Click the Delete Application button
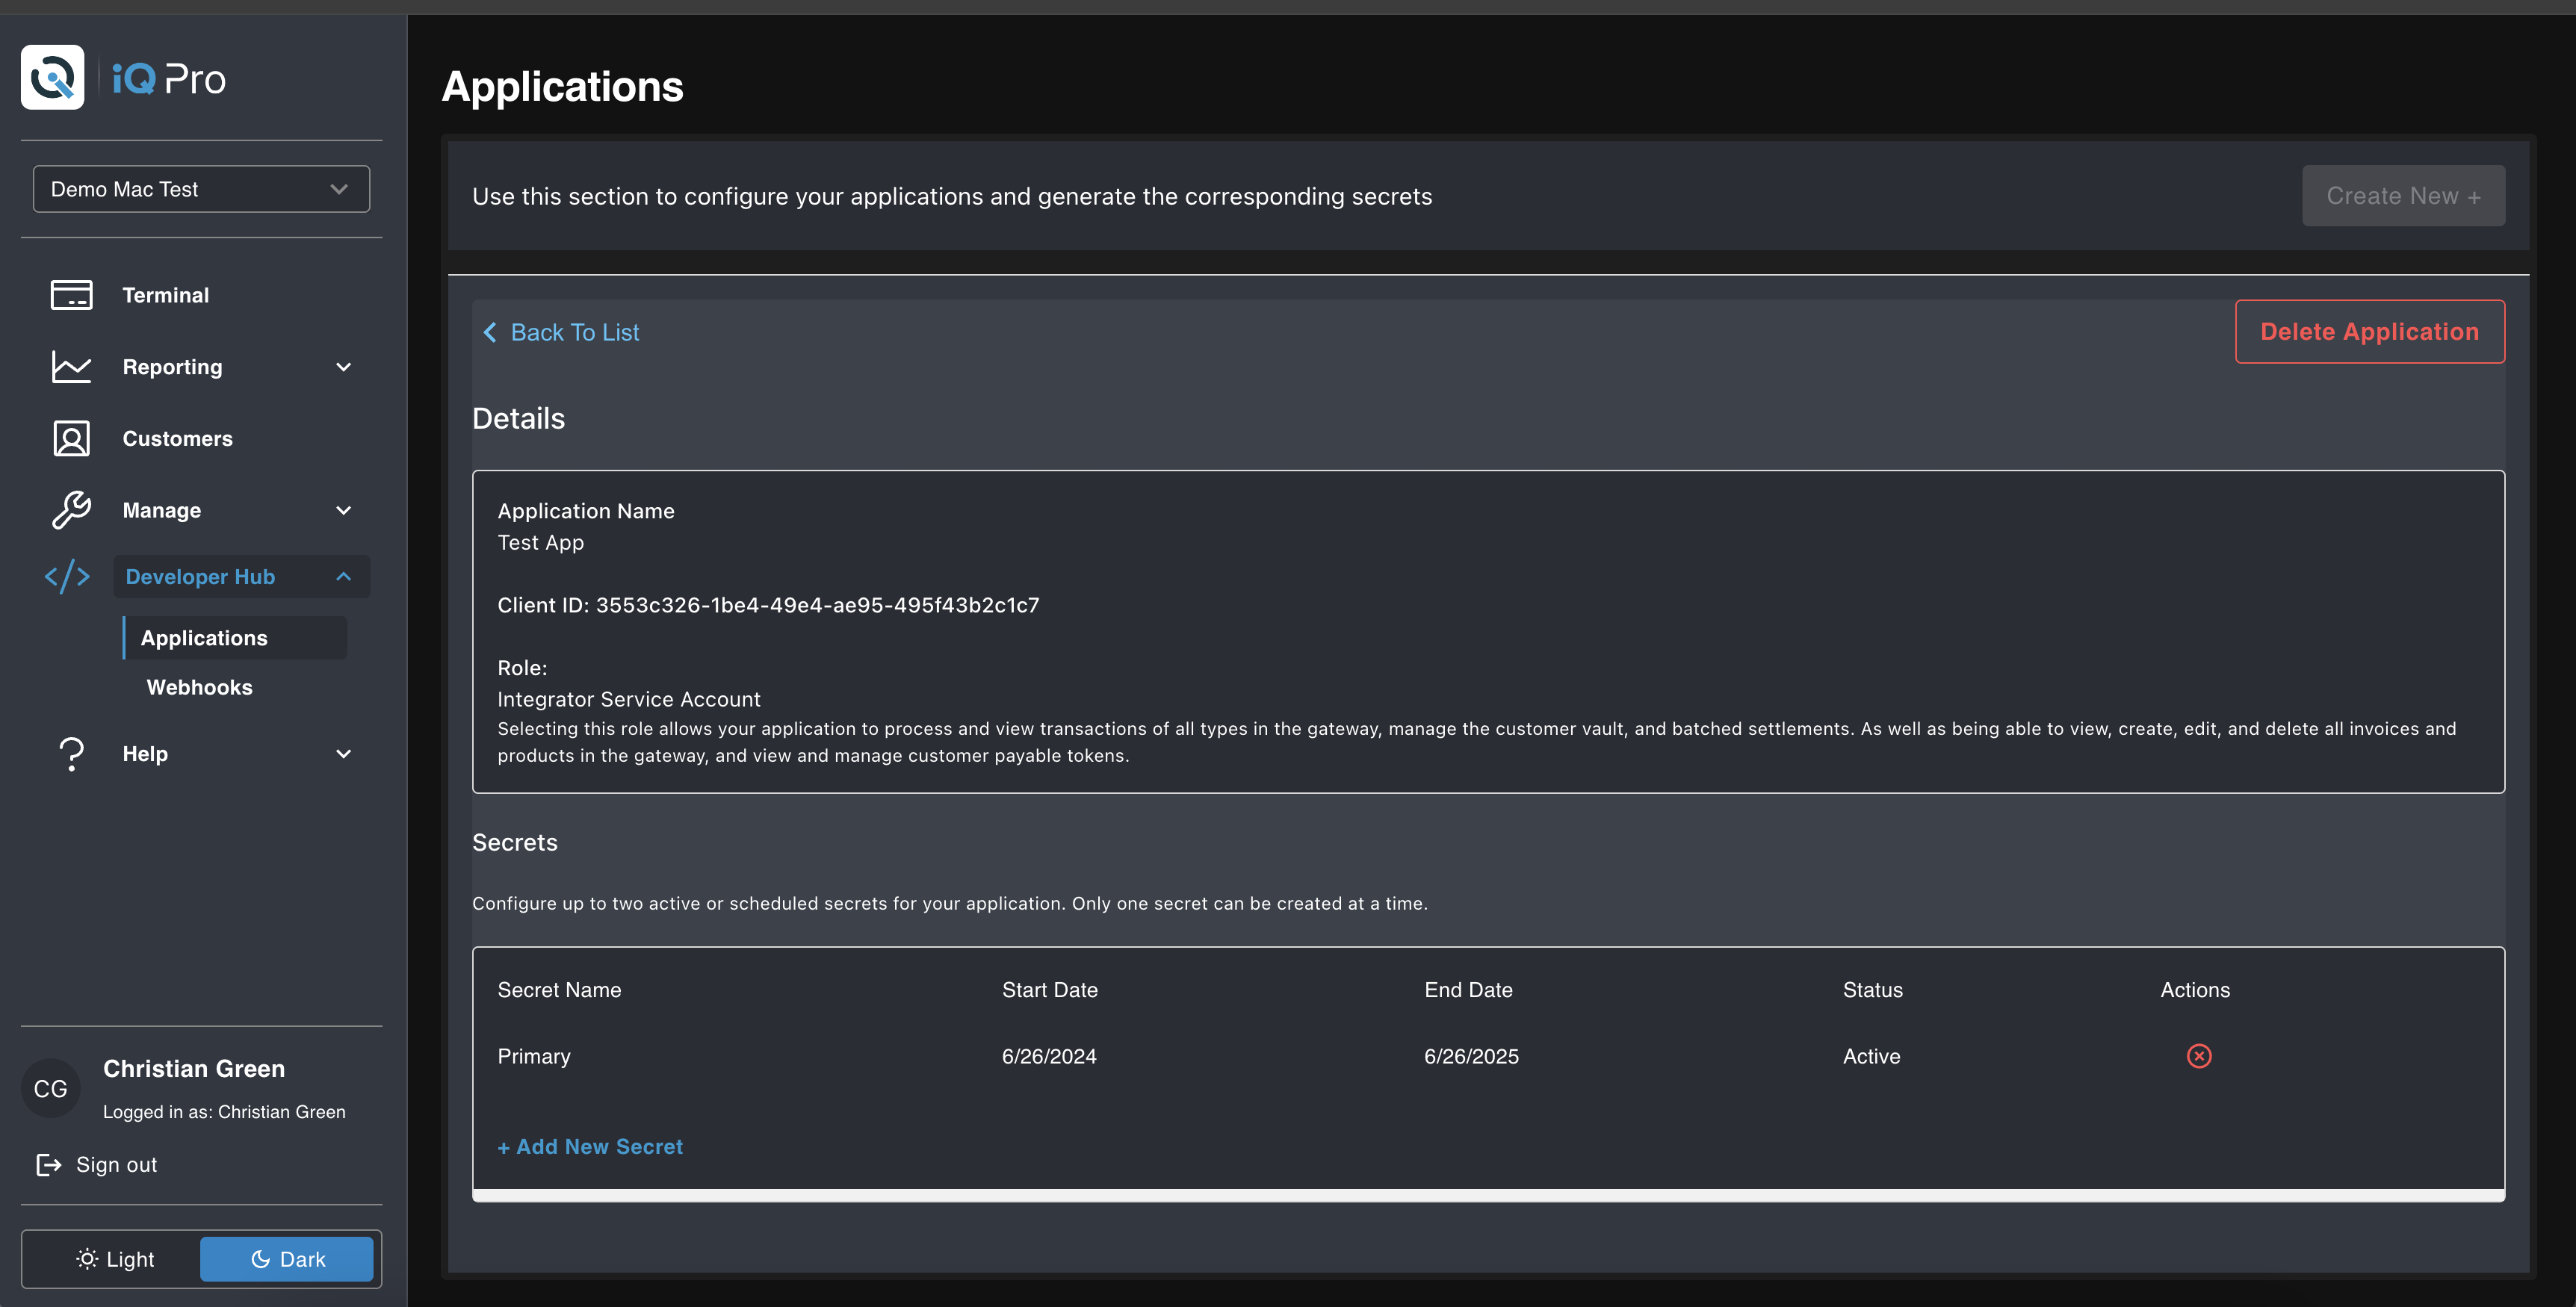The height and width of the screenshot is (1307, 2576). [x=2369, y=332]
